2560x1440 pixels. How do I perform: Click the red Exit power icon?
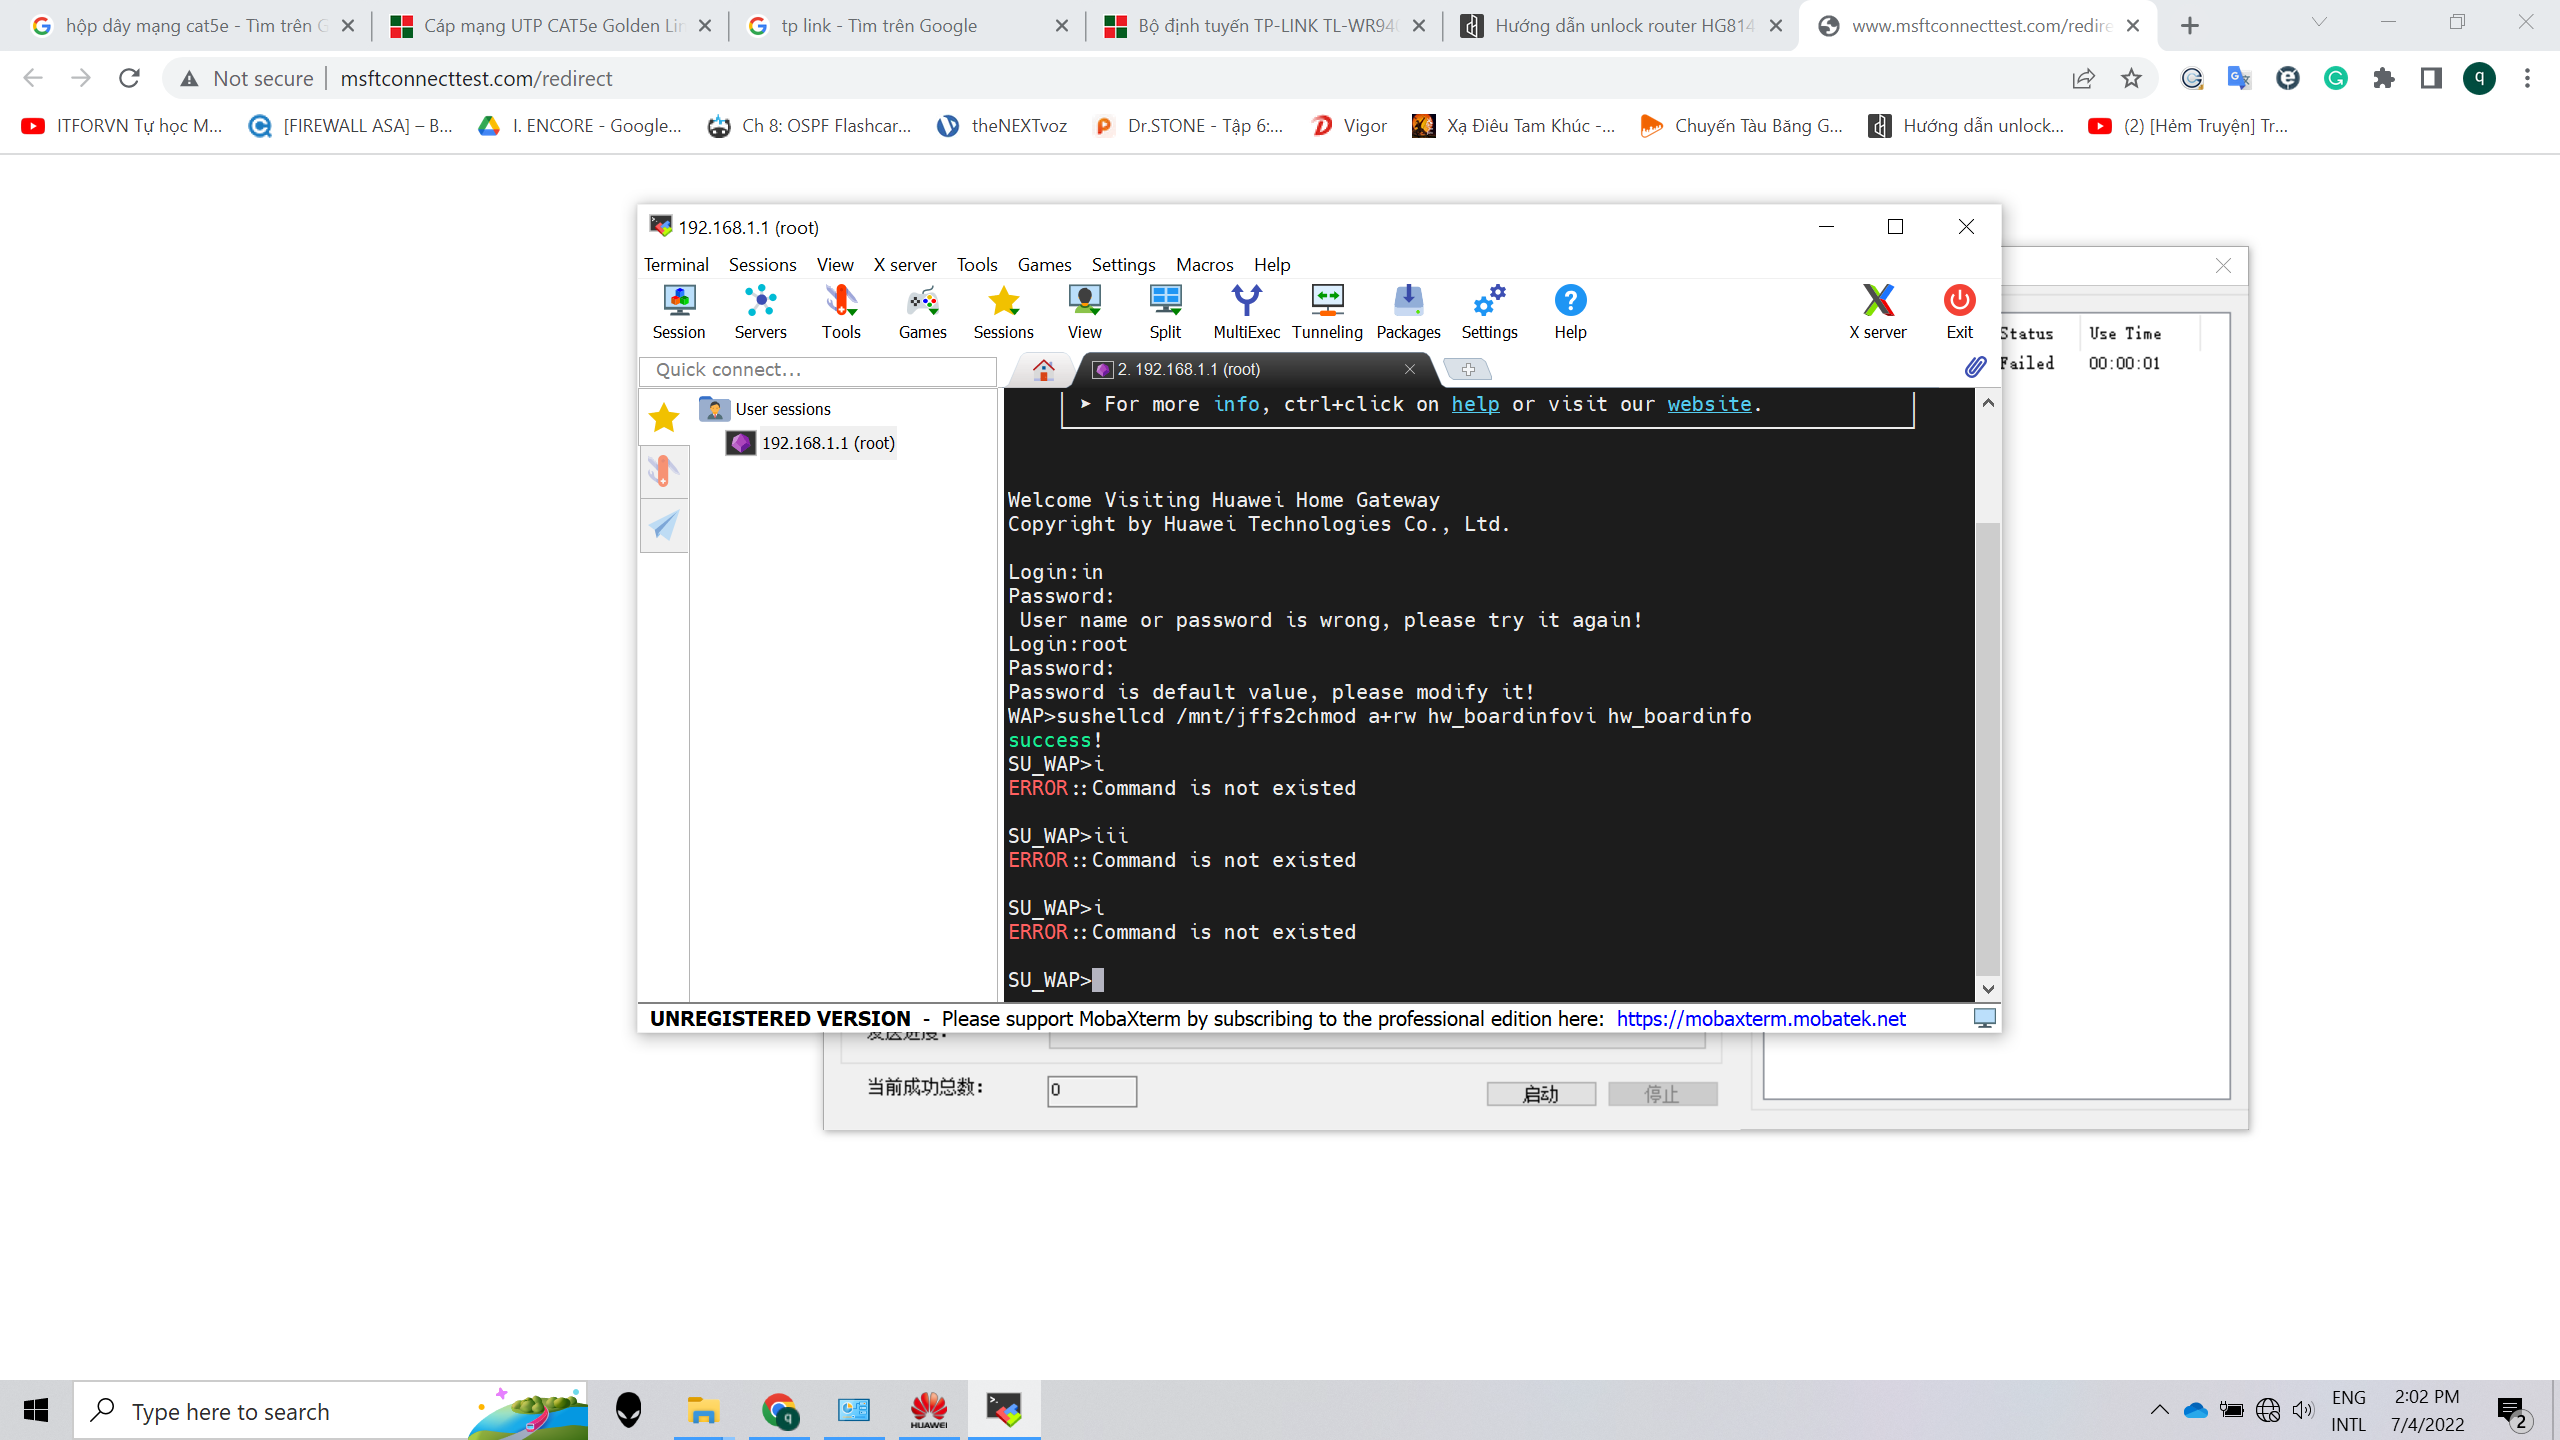1959,311
